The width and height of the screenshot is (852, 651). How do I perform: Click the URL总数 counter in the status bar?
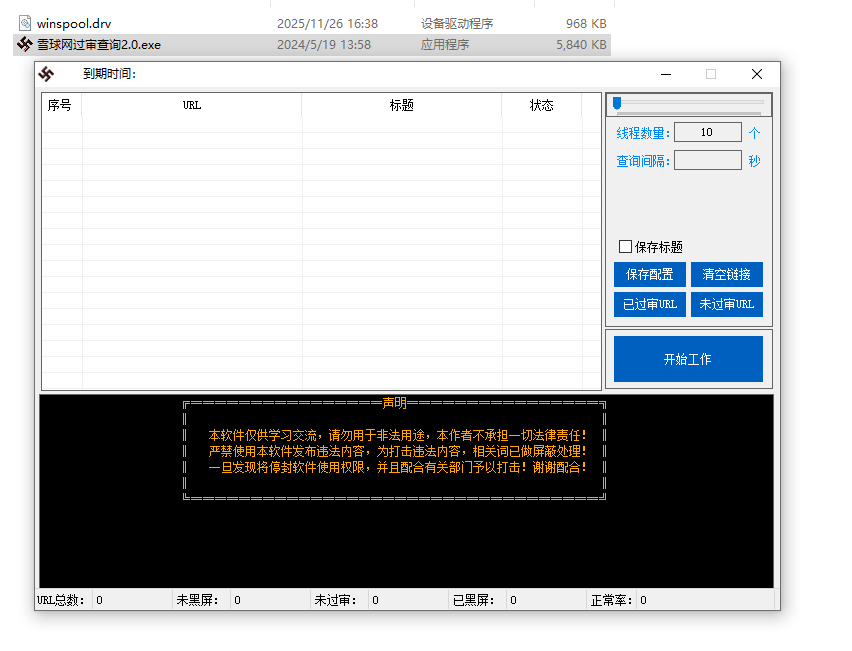(x=60, y=600)
